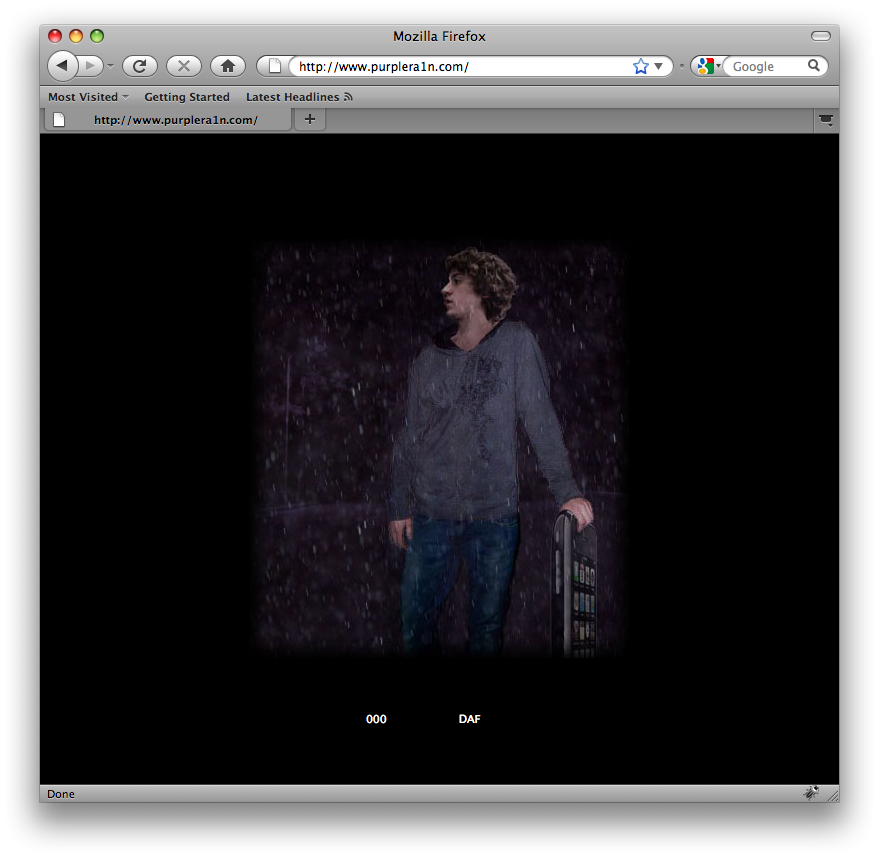This screenshot has width=879, height=857.
Task: Click inside the URL address field
Action: click(460, 67)
